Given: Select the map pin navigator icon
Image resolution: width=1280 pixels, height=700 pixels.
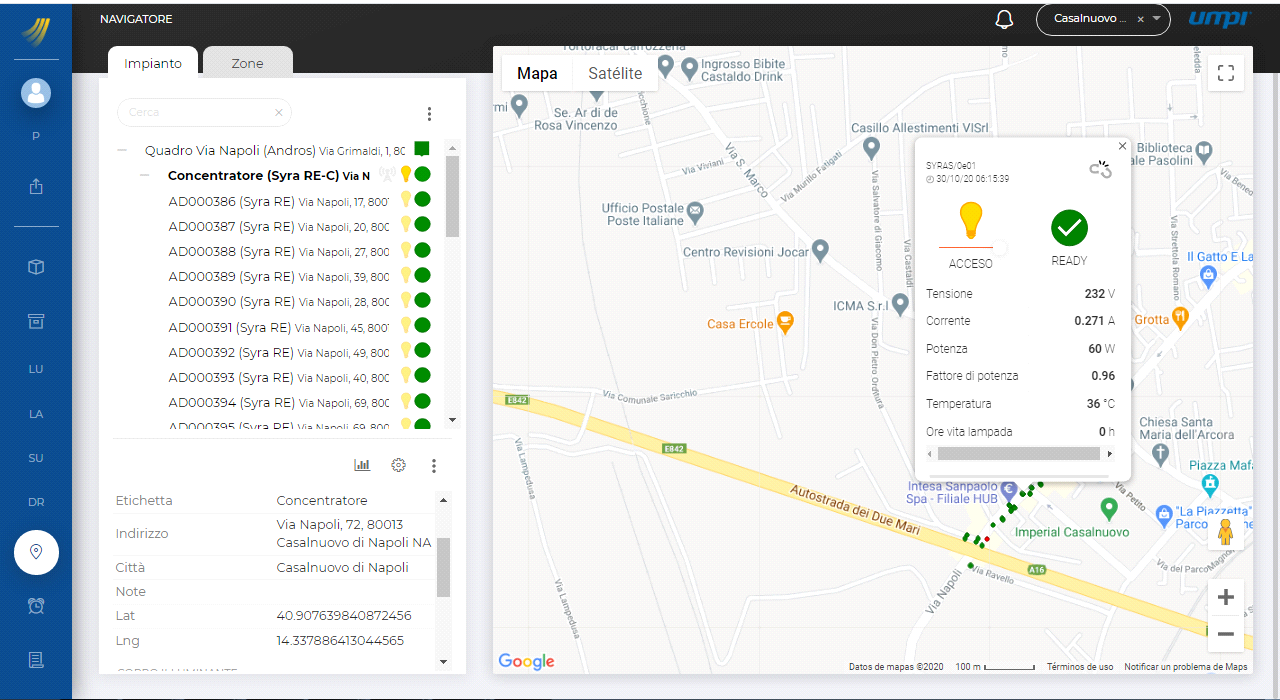Looking at the screenshot, I should tap(36, 552).
